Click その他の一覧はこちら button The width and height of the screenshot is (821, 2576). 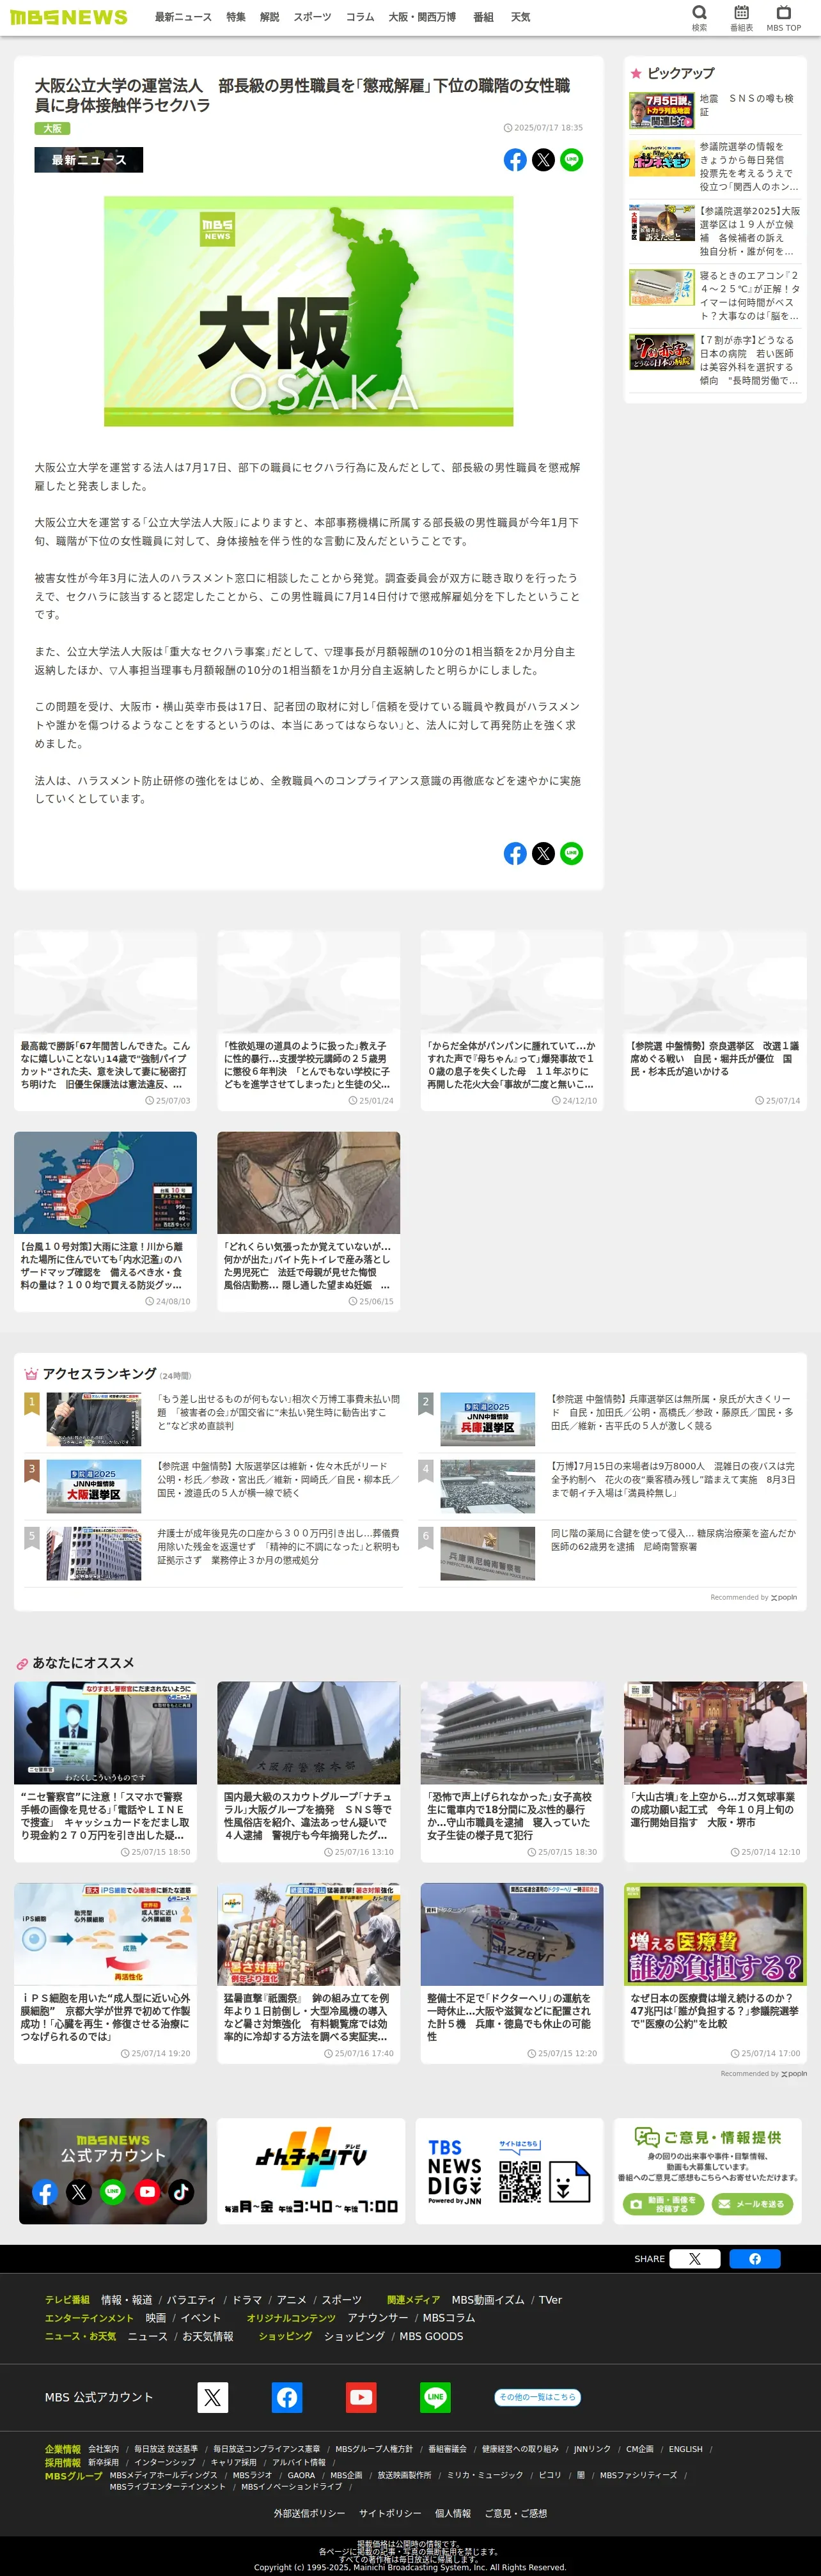click(538, 2397)
